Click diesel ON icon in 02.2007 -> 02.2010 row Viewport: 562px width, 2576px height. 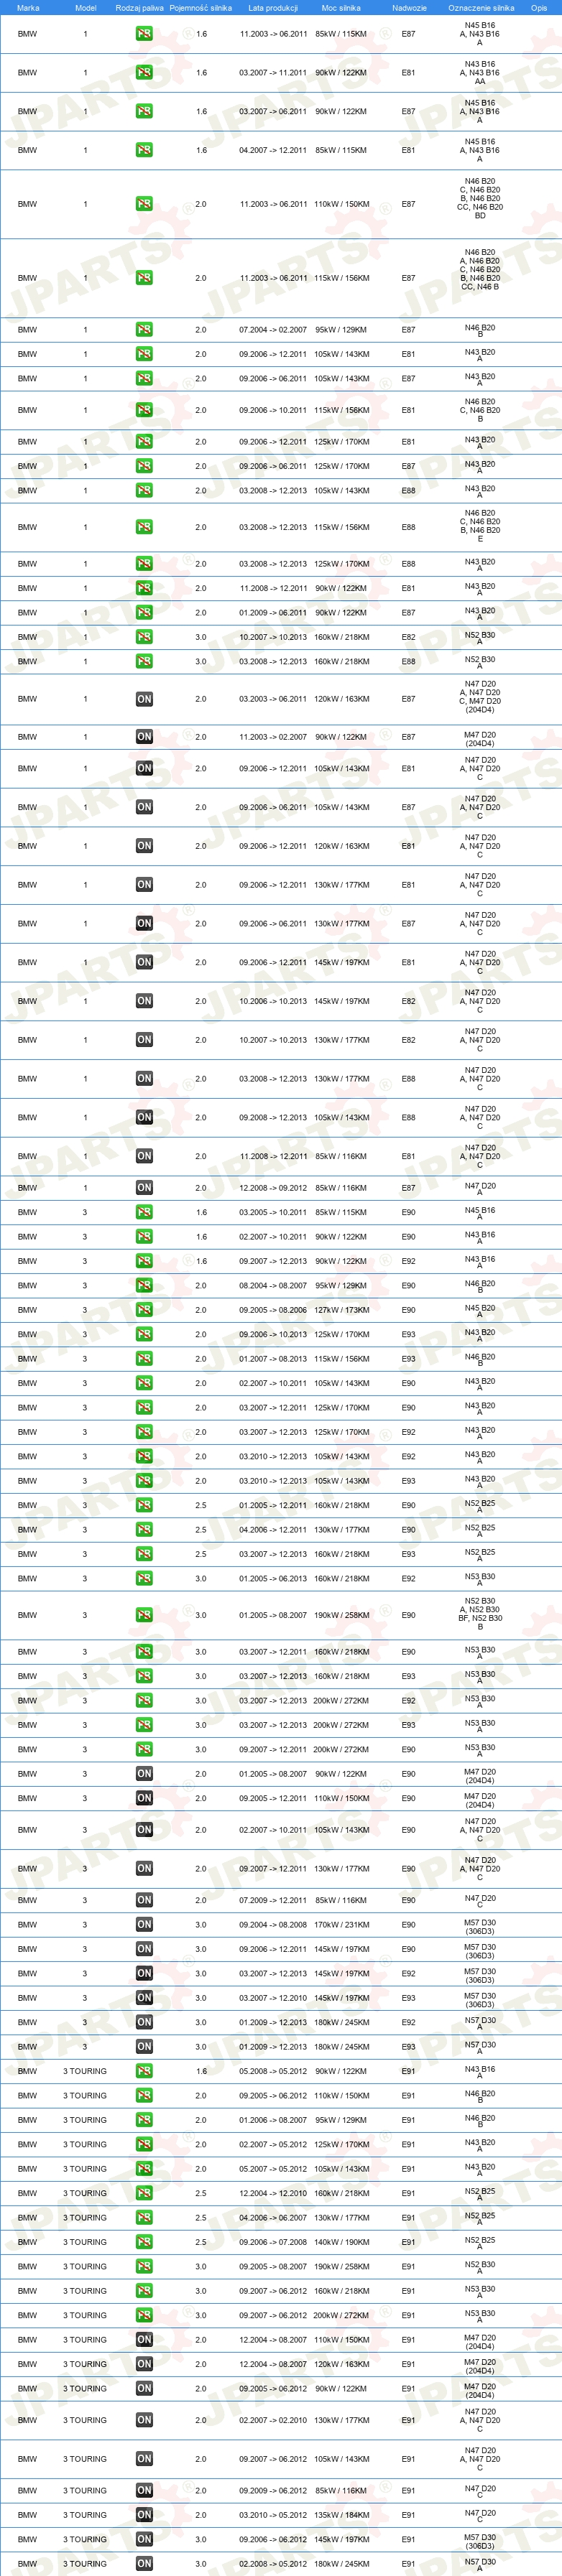pyautogui.click(x=144, y=2420)
